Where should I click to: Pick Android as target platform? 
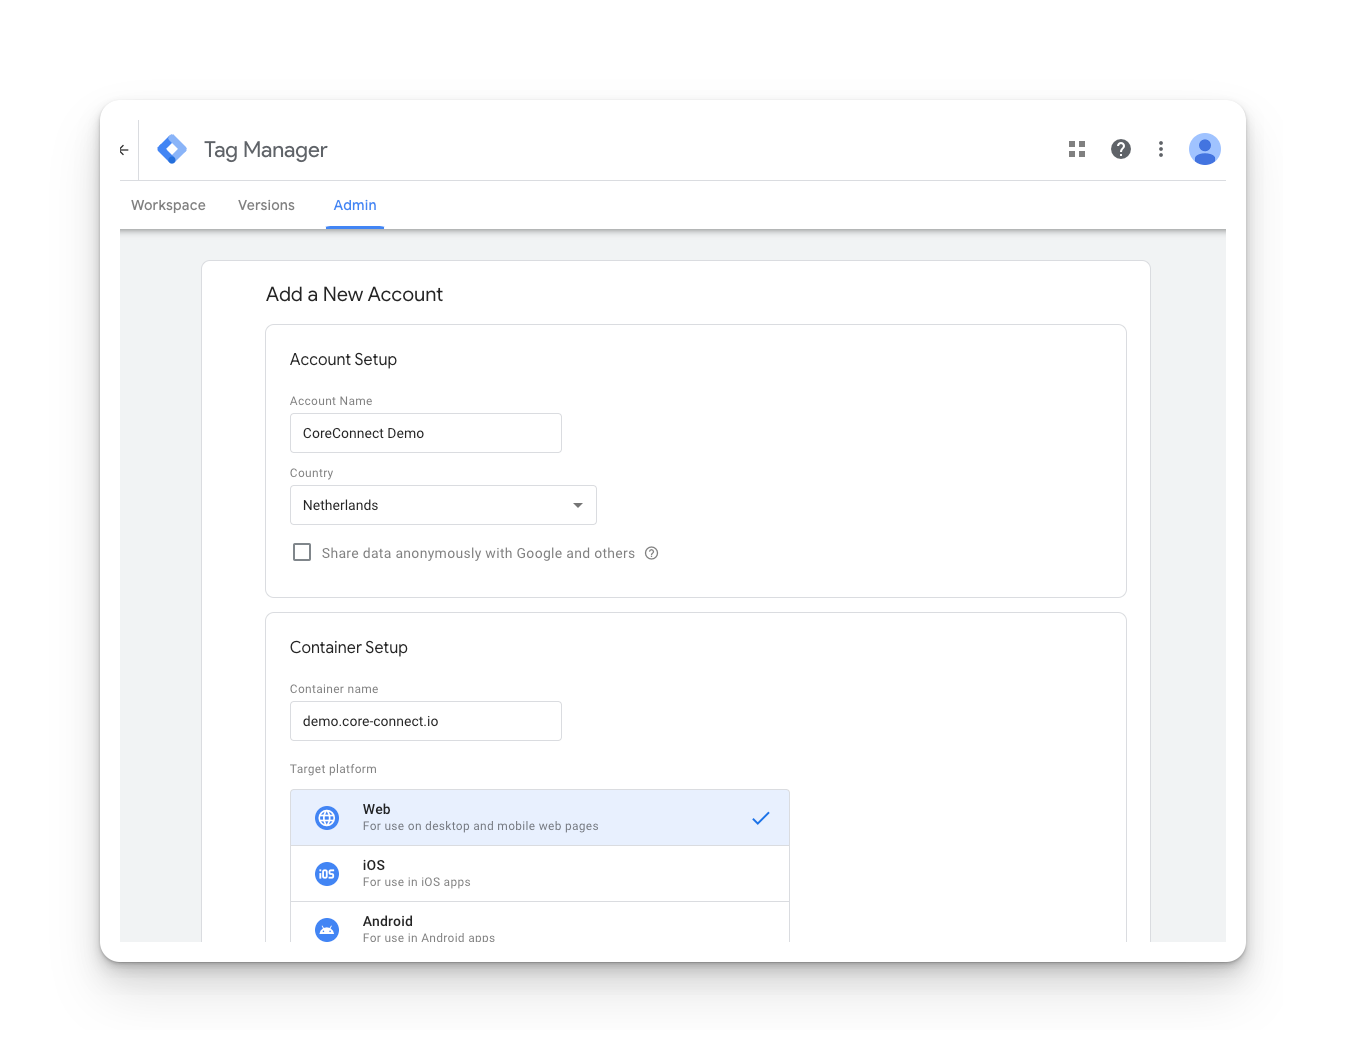click(540, 928)
